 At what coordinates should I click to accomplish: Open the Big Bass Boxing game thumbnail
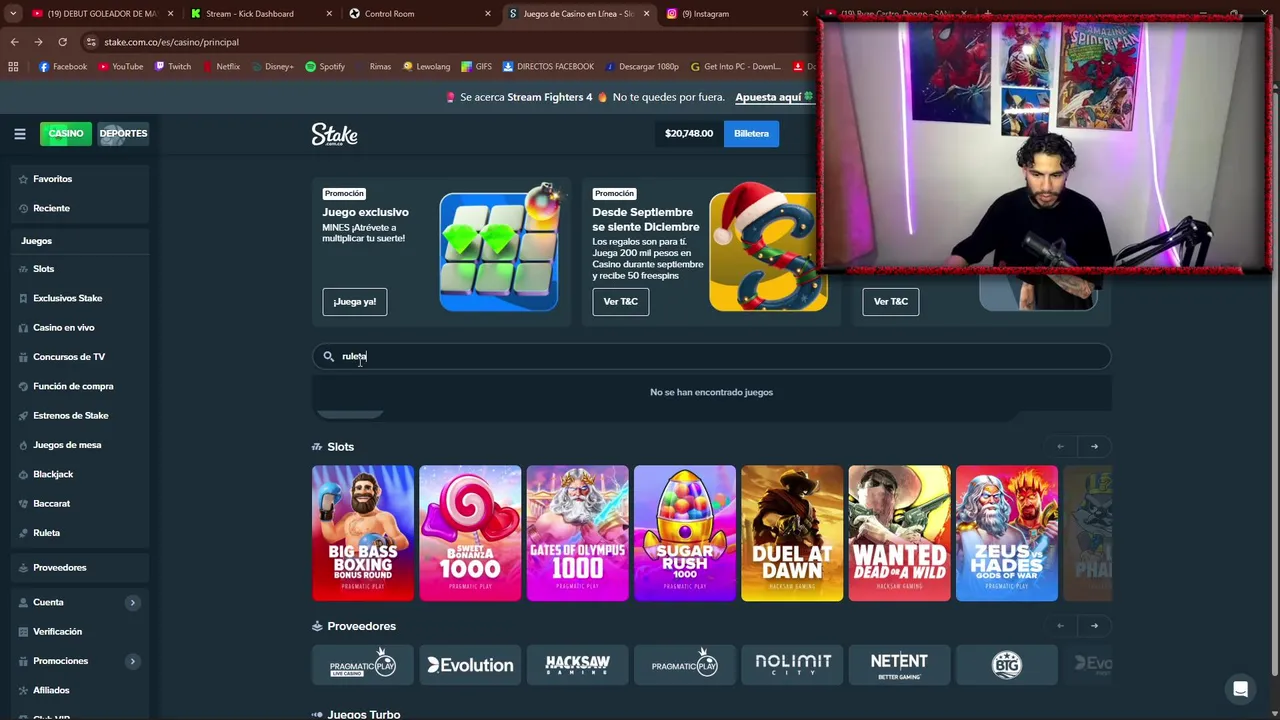click(x=362, y=533)
